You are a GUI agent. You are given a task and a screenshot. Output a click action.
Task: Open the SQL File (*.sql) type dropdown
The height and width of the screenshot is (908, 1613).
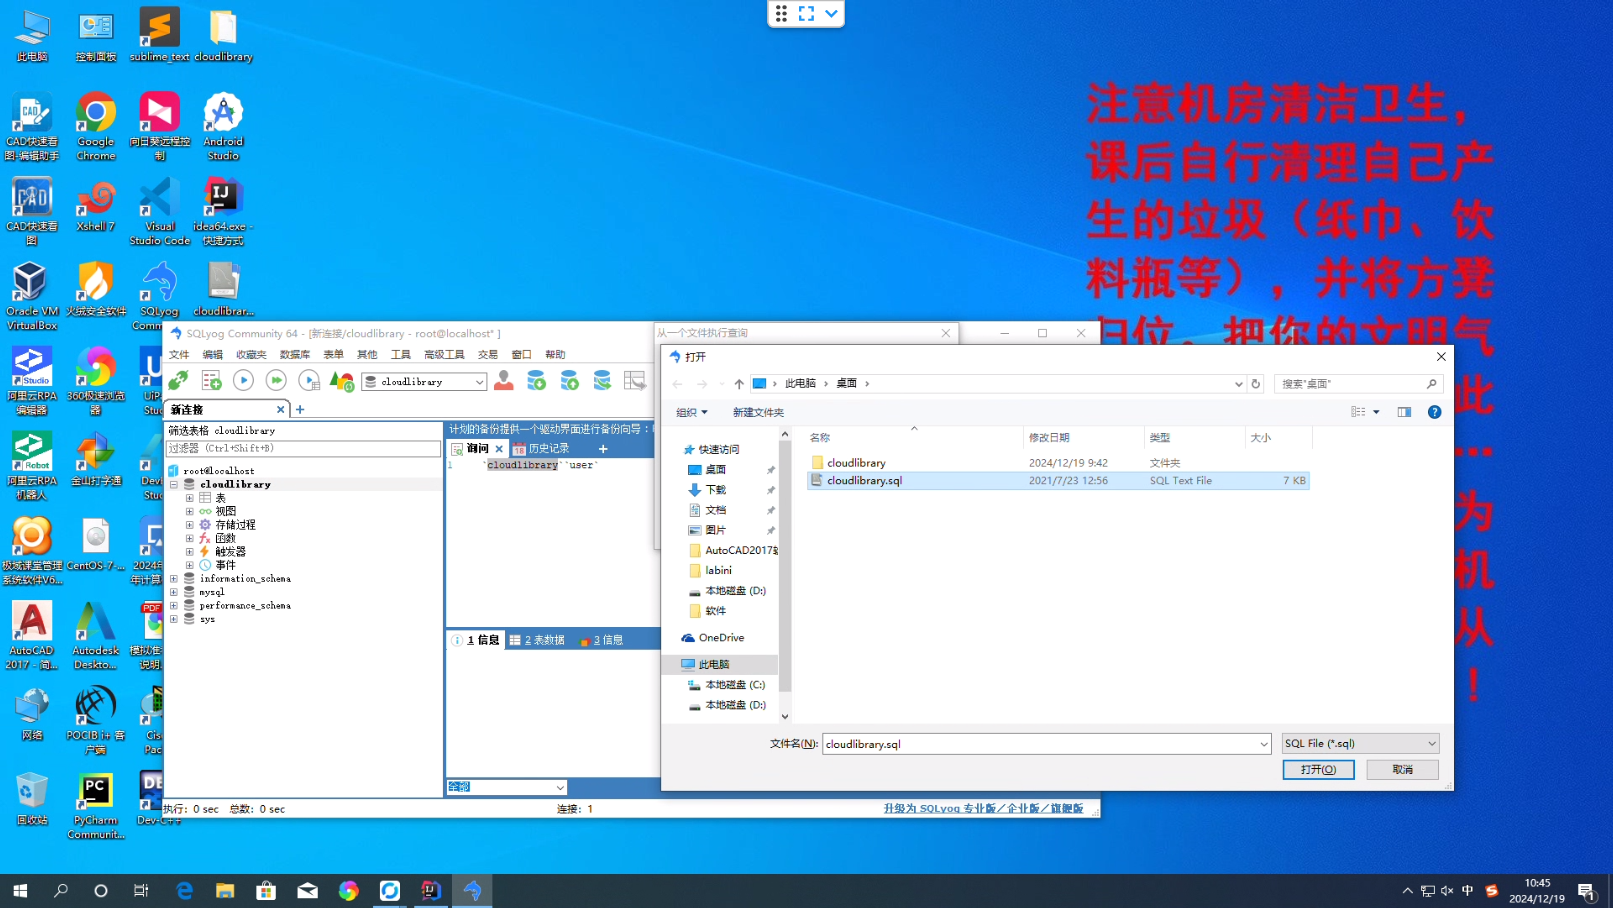1361,744
